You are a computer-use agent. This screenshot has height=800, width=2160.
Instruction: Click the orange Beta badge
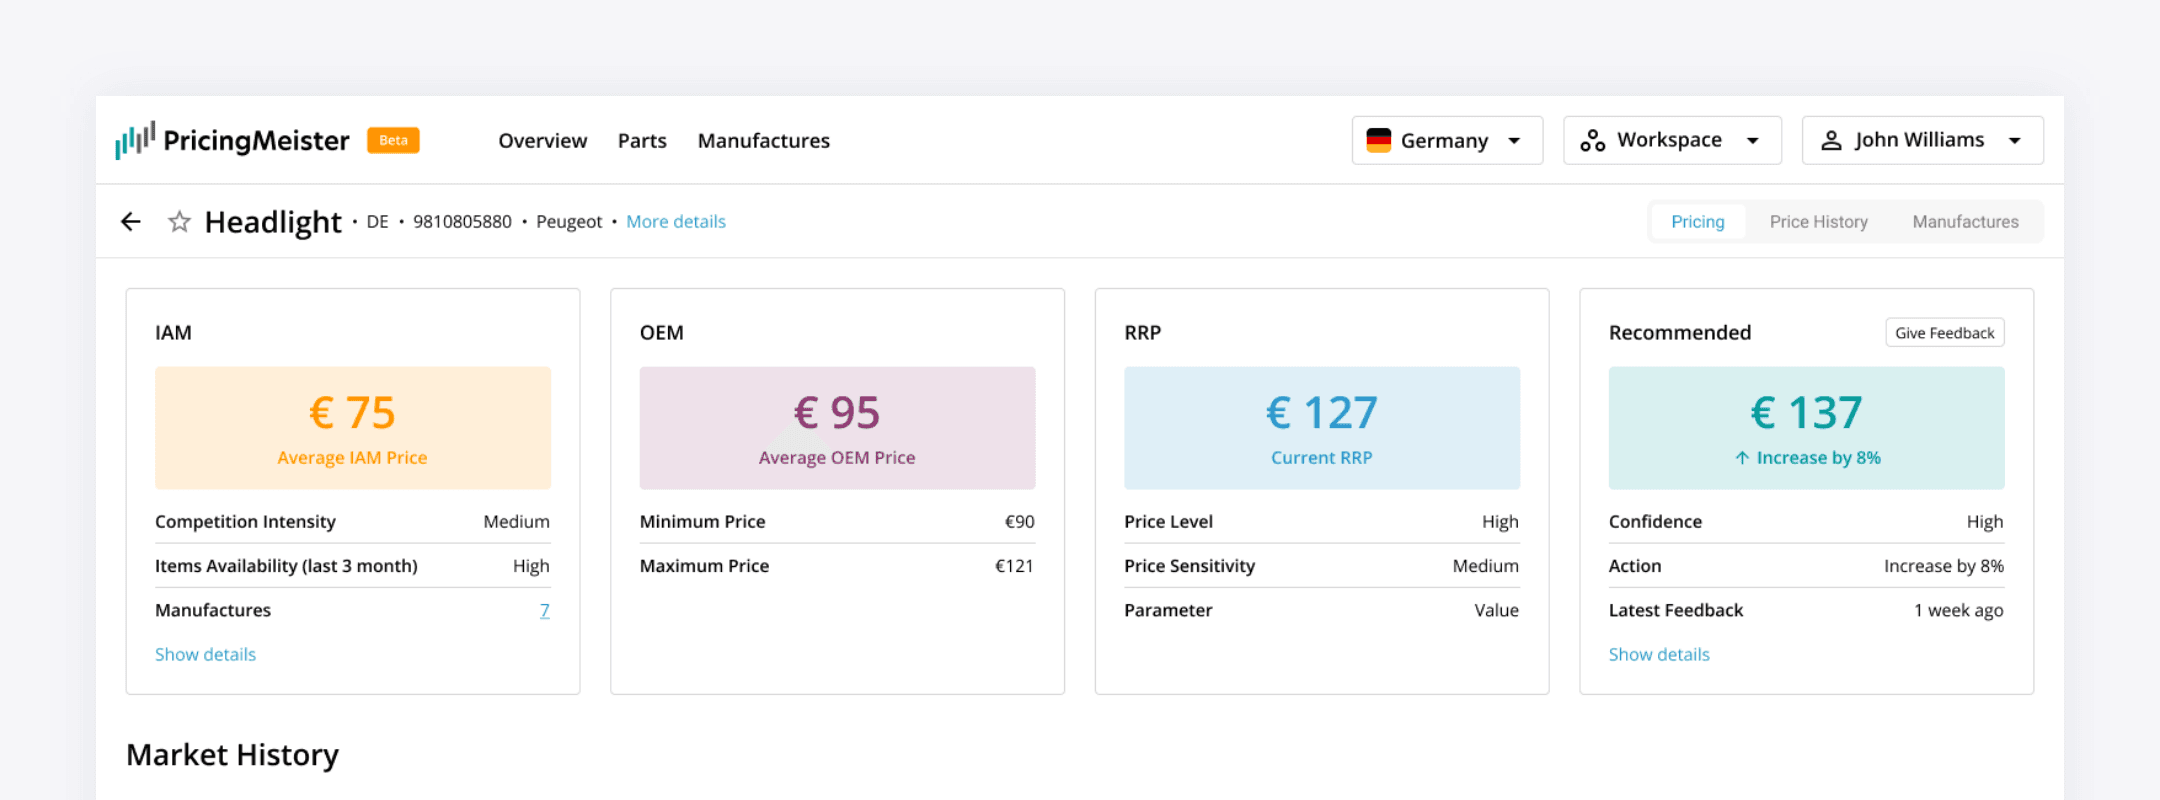393,140
